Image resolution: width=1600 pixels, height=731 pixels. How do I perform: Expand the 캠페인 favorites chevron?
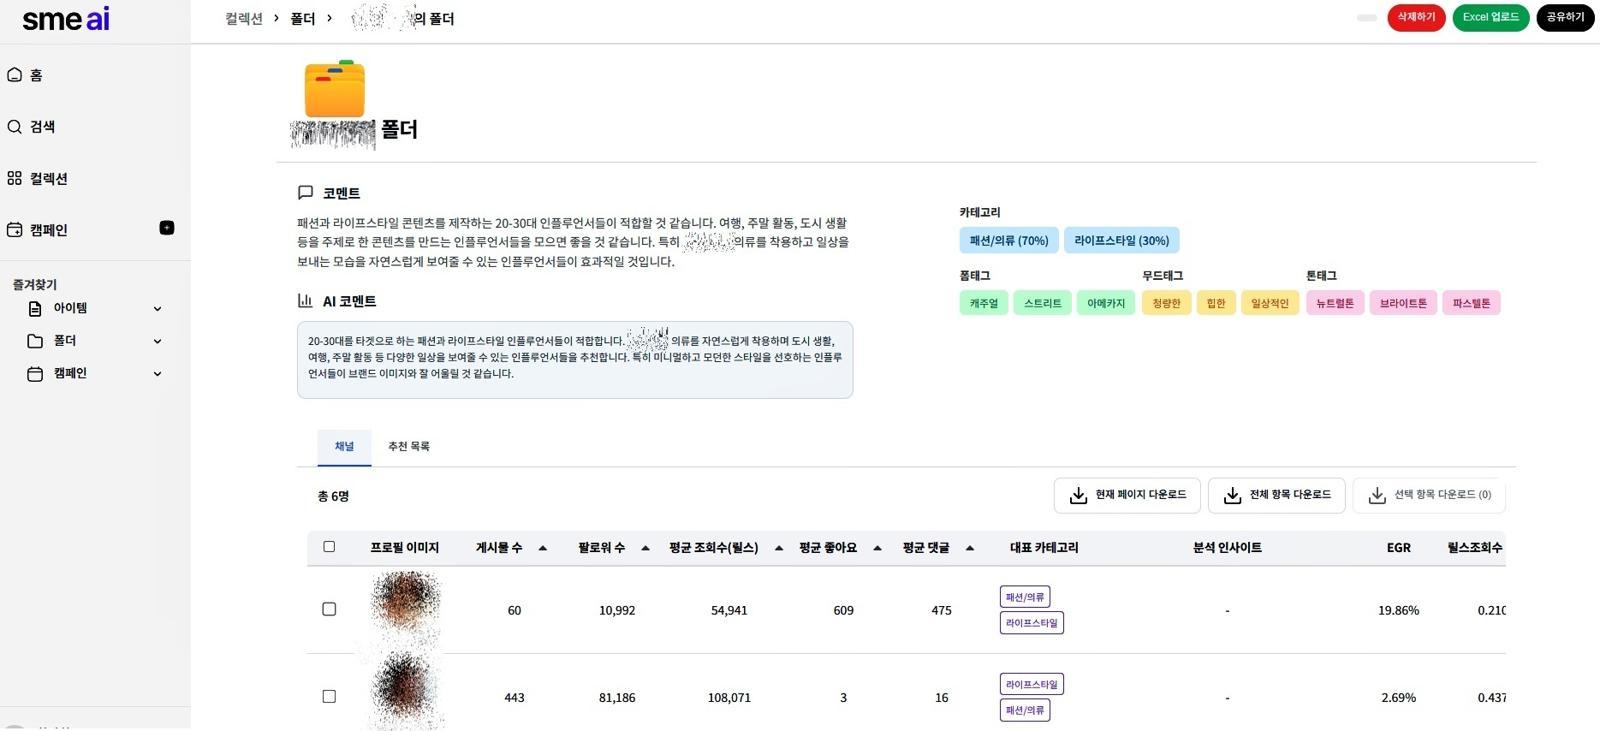click(157, 374)
